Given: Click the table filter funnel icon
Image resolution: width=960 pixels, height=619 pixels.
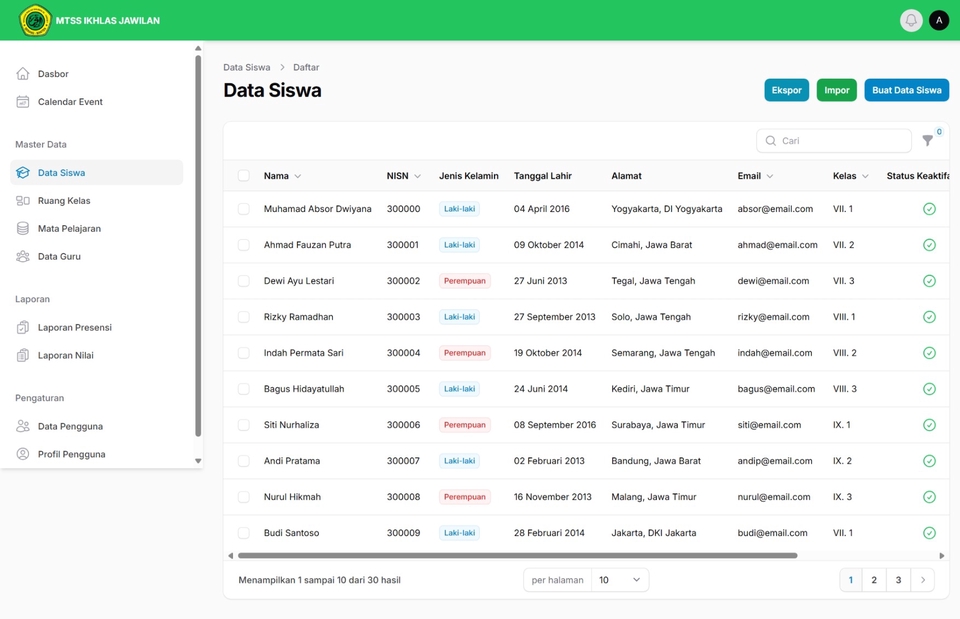Looking at the screenshot, I should point(928,141).
